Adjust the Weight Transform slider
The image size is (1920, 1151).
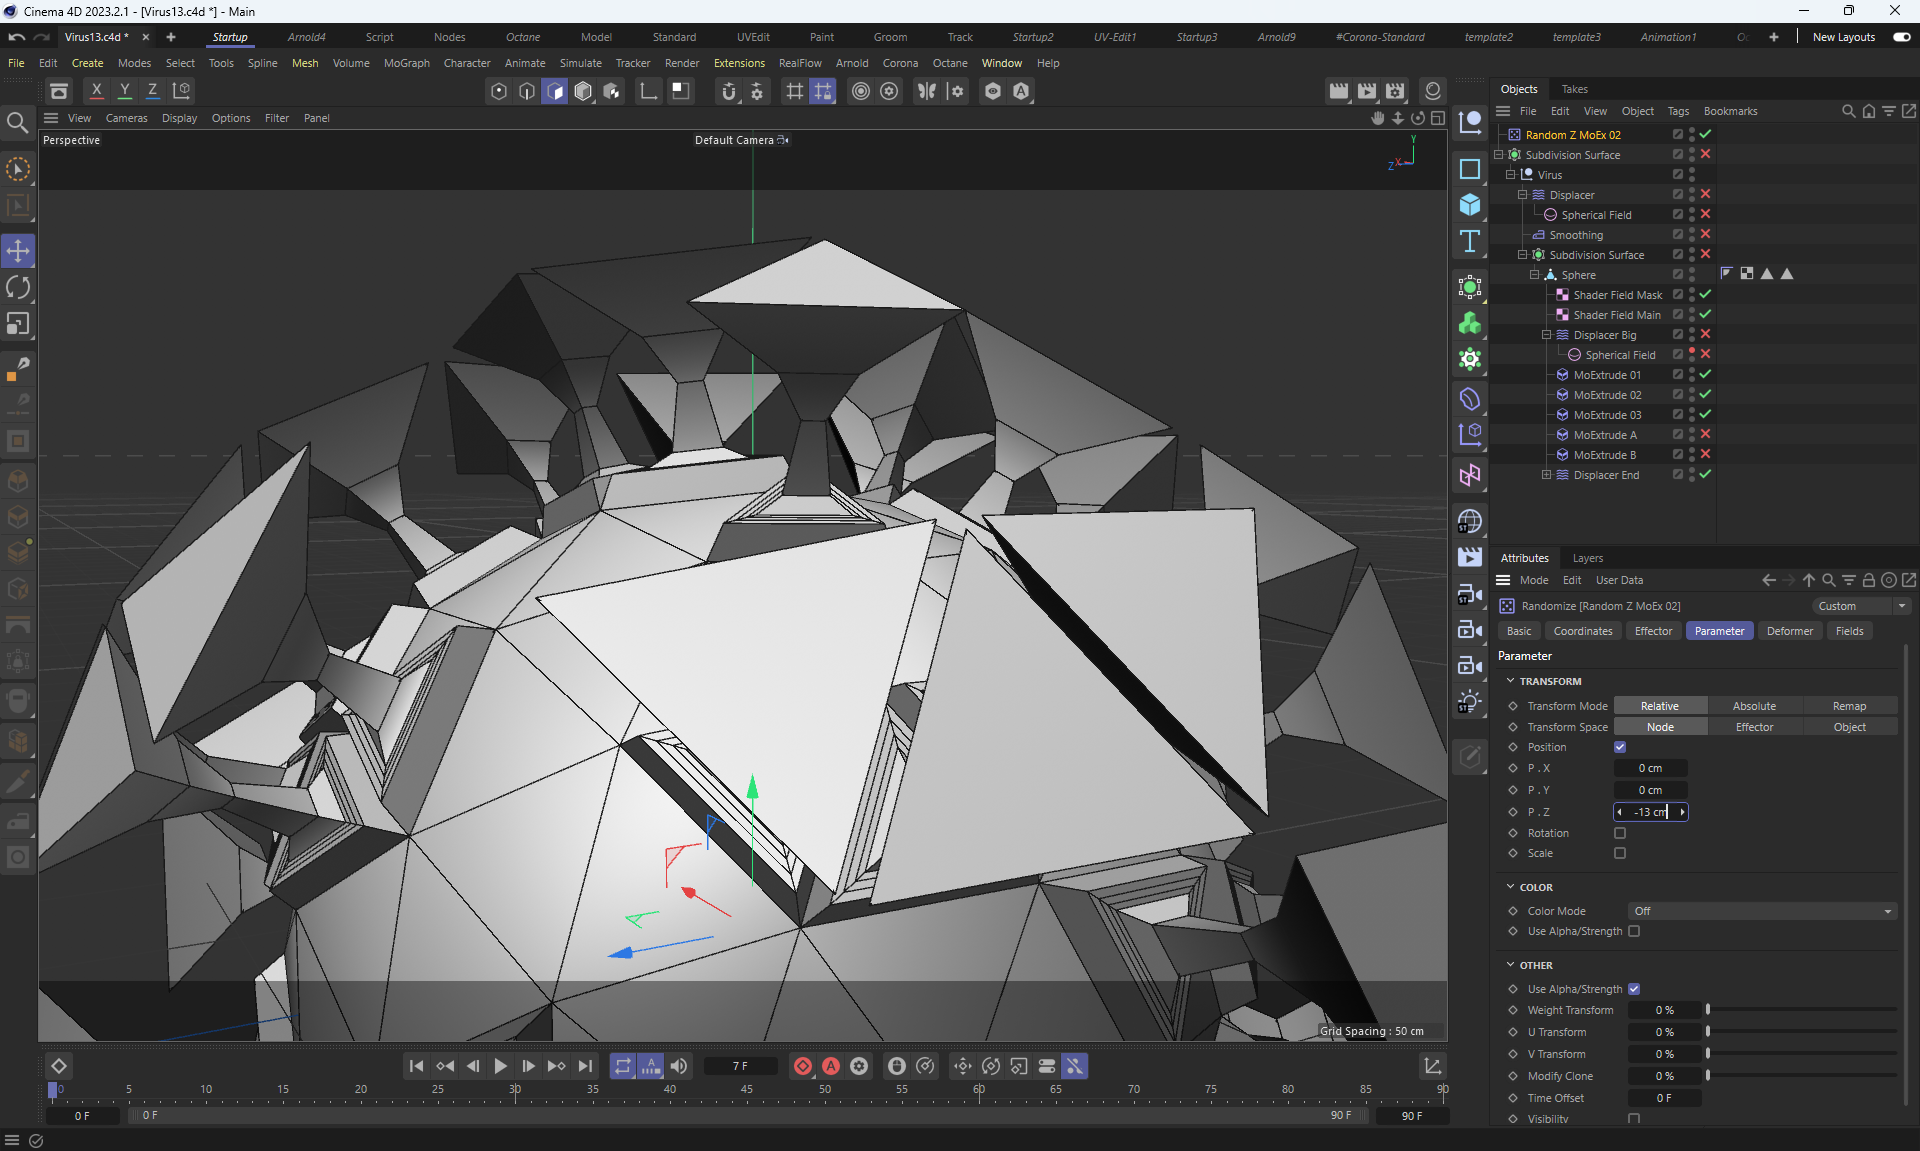point(1800,1010)
